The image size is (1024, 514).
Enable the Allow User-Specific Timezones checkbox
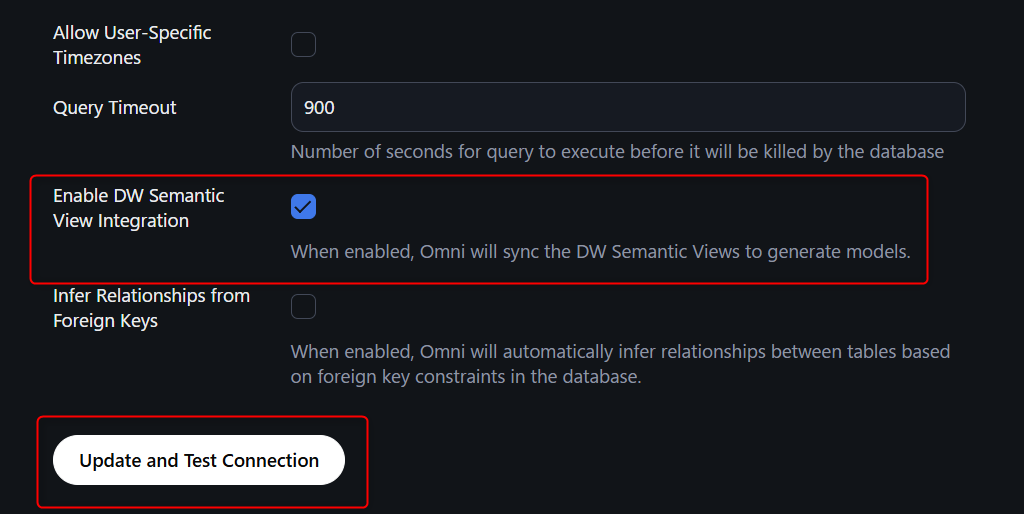tap(303, 45)
